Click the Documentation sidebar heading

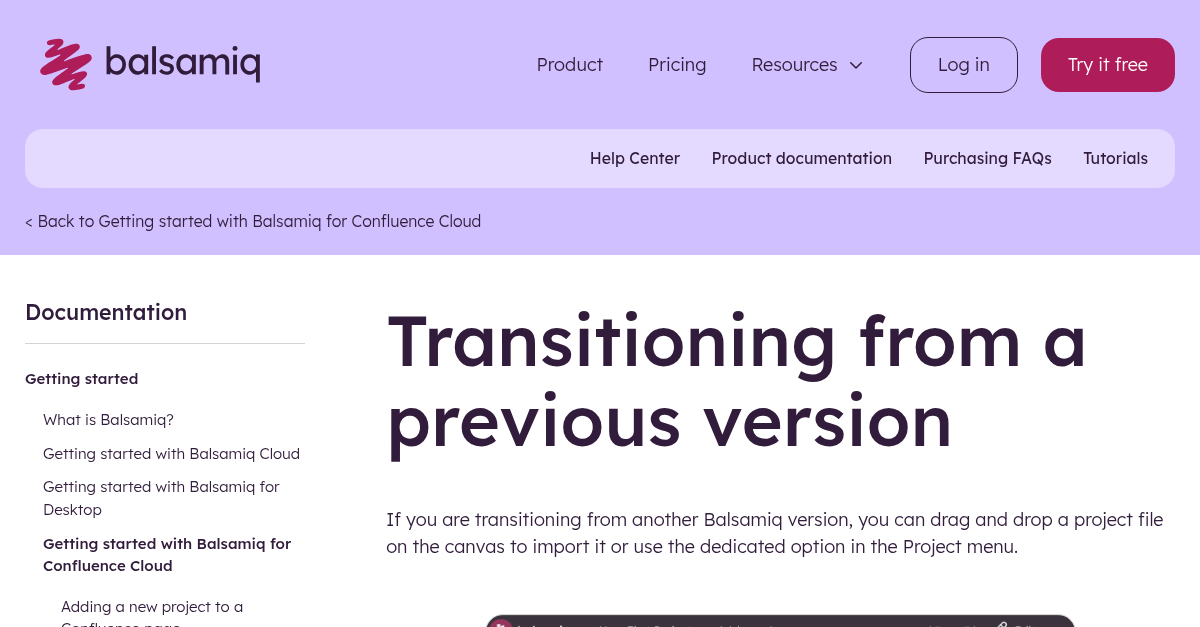(106, 312)
